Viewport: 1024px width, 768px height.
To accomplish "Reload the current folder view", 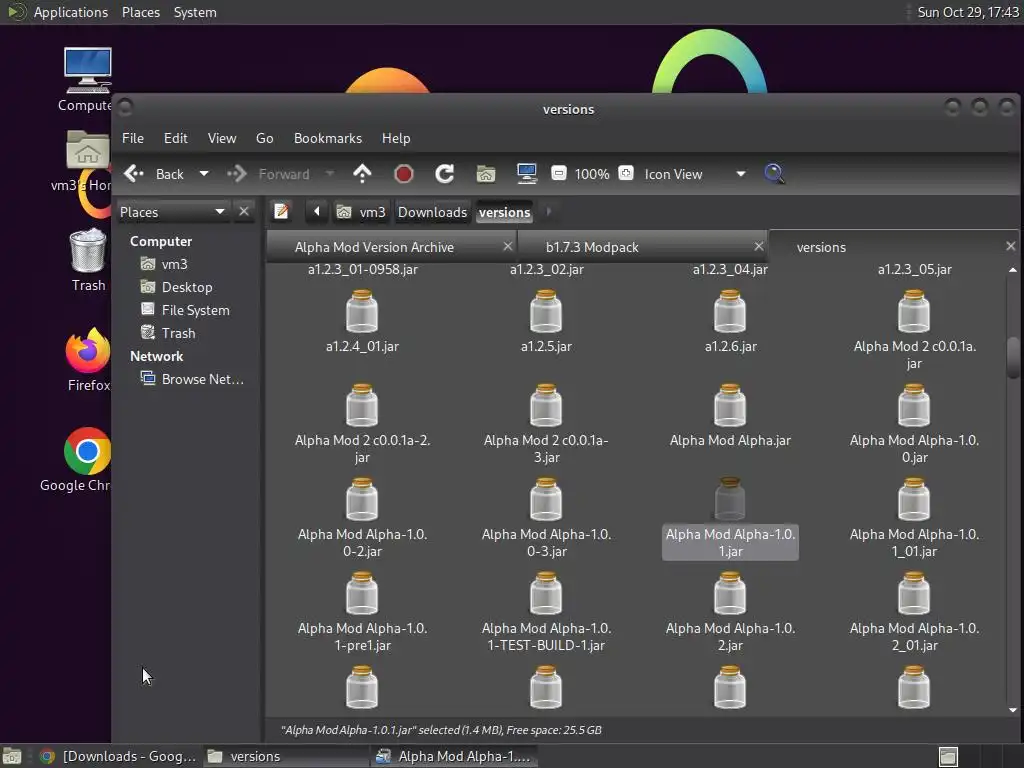I will coord(445,174).
